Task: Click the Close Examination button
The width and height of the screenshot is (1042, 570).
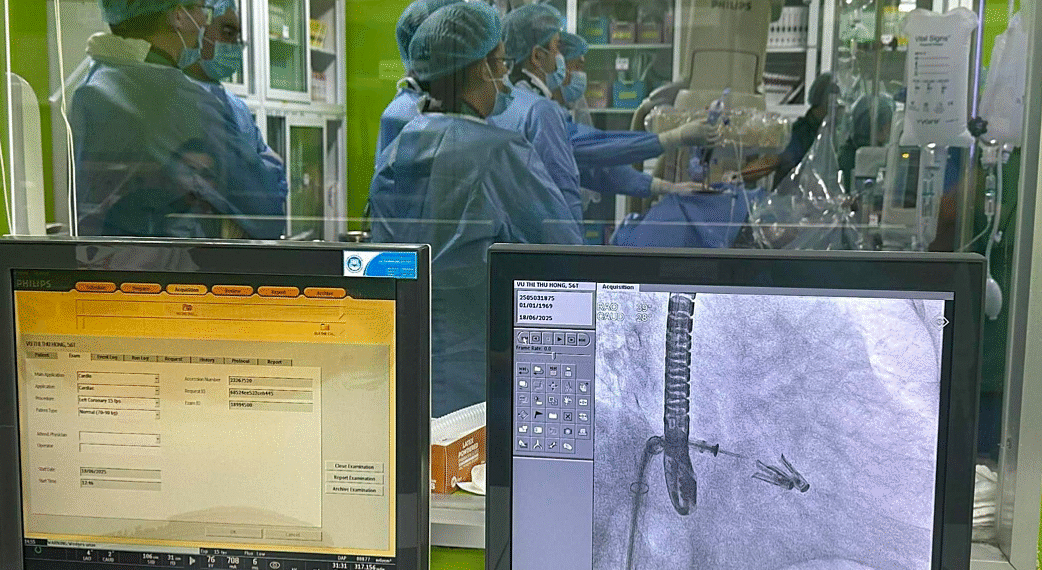Action: 354,466
